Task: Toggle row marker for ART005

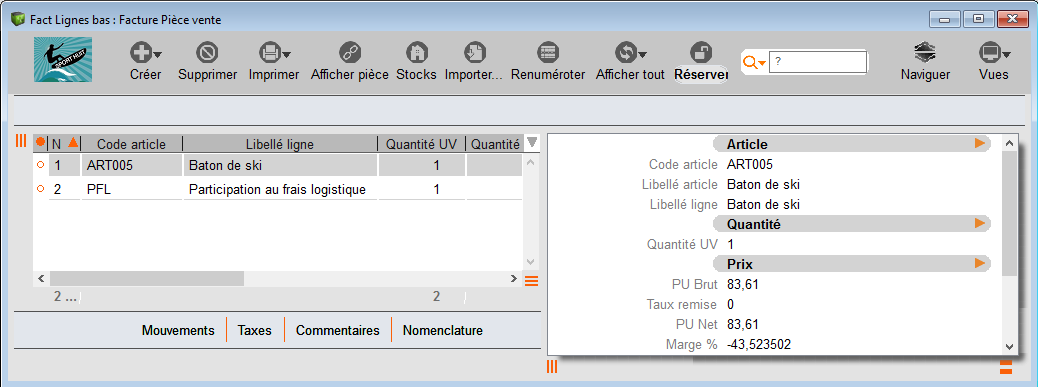Action: tap(40, 165)
